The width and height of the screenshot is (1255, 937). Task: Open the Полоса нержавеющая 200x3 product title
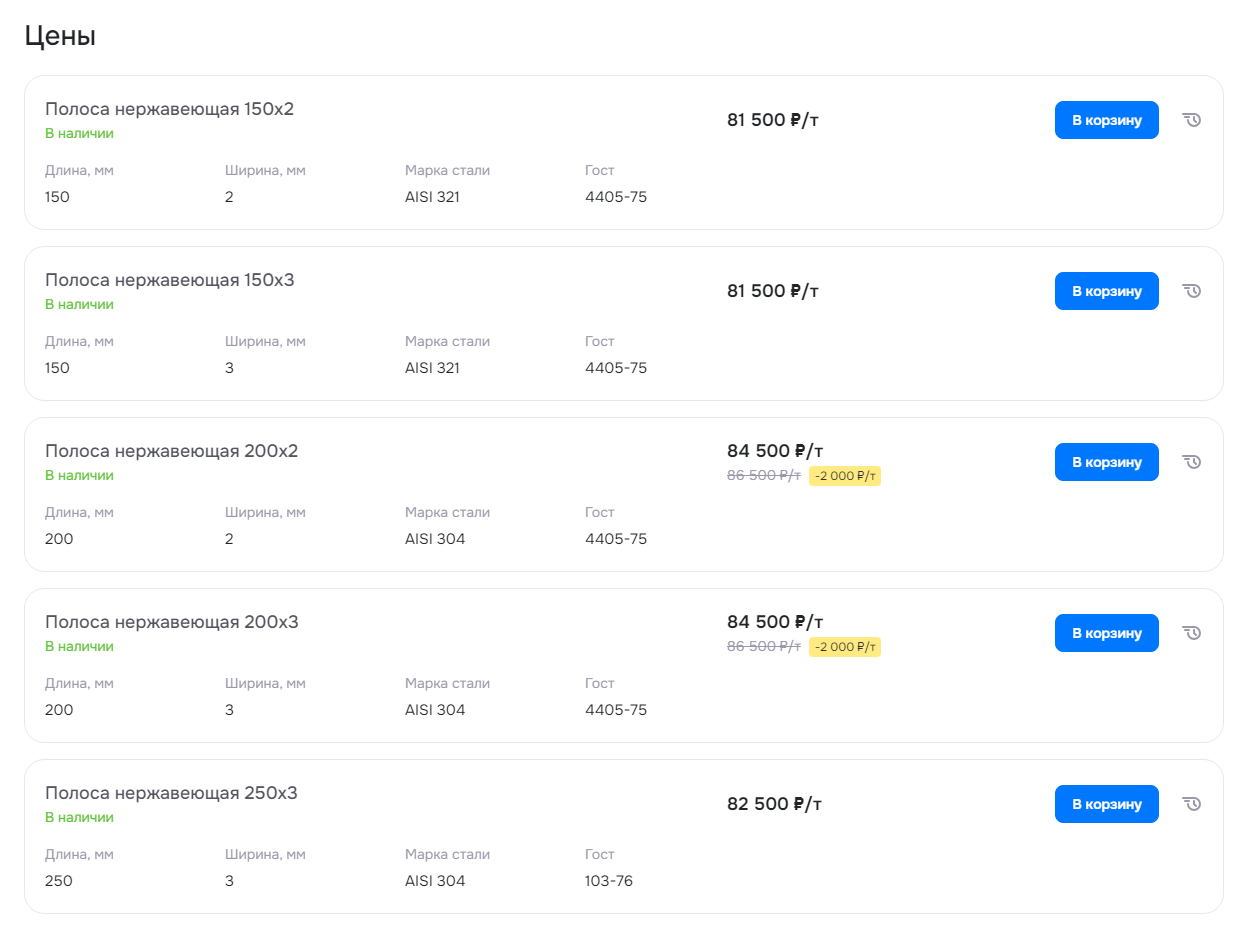tap(171, 622)
